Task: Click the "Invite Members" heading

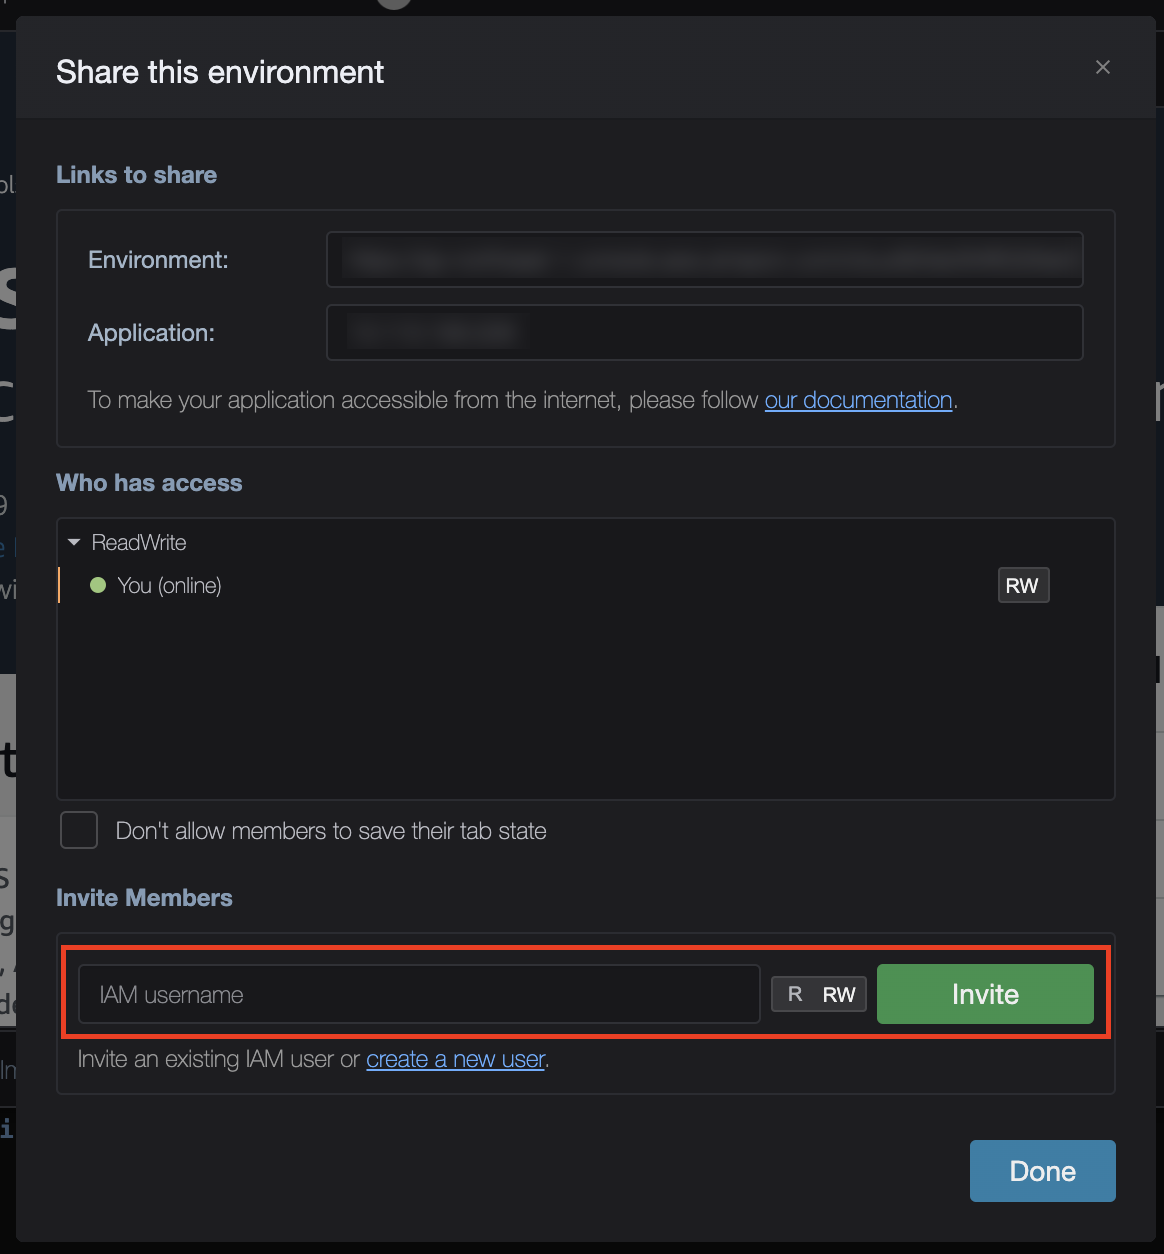Action: (144, 898)
